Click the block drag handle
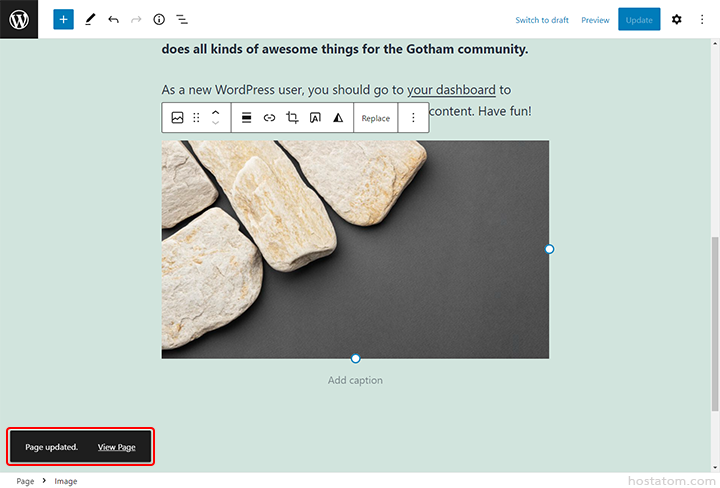The image size is (720, 488). point(196,118)
